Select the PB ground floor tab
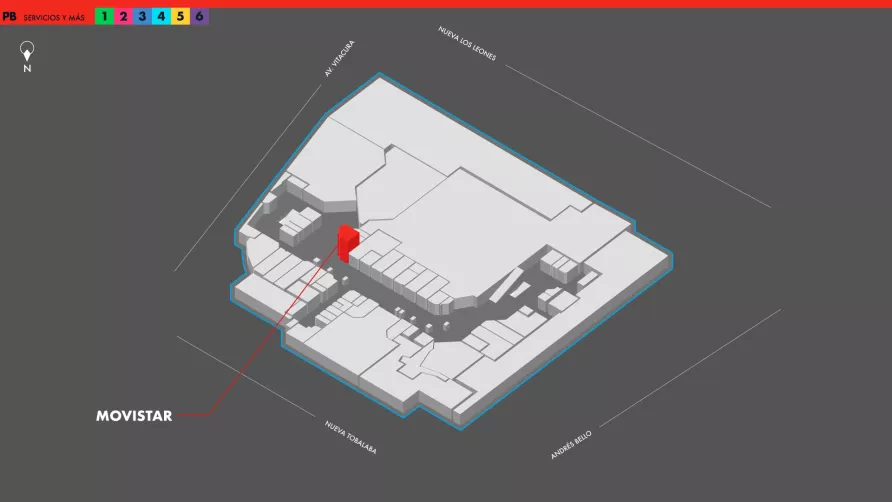The image size is (892, 502). point(9,17)
